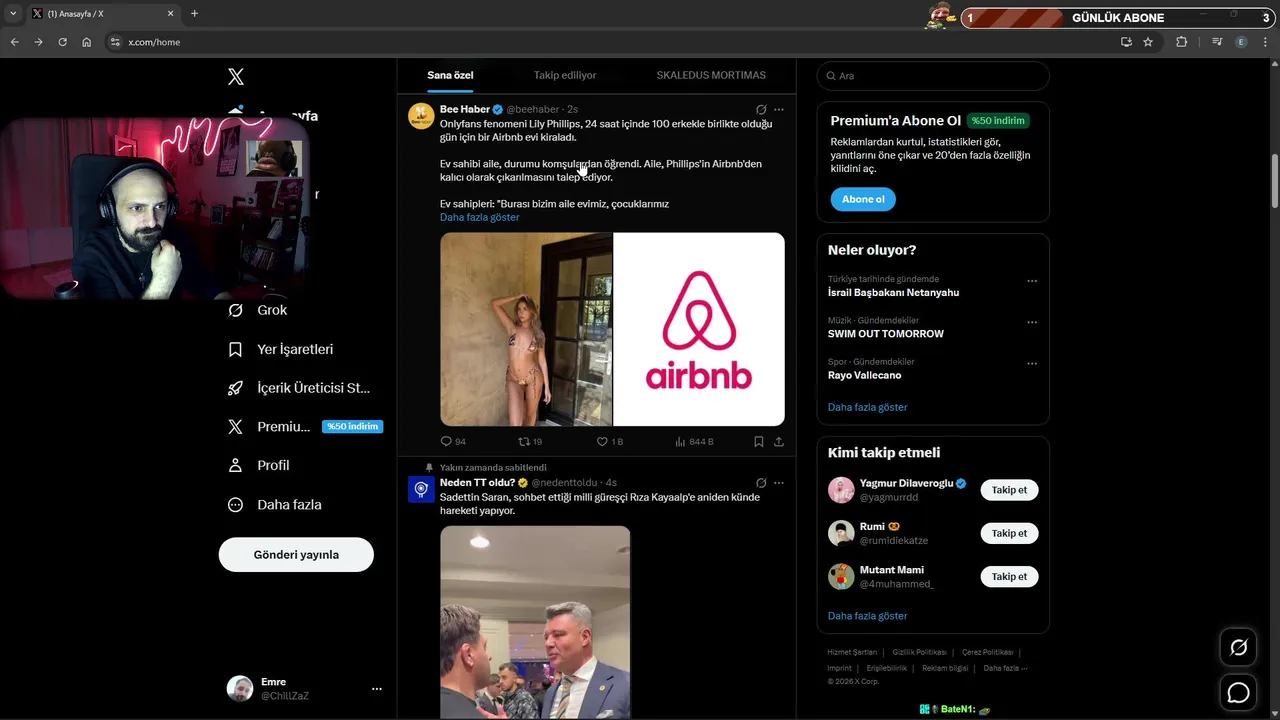This screenshot has height=720, width=1280.
Task: Expand Daha fazla footer menu
Action: tap(1005, 668)
